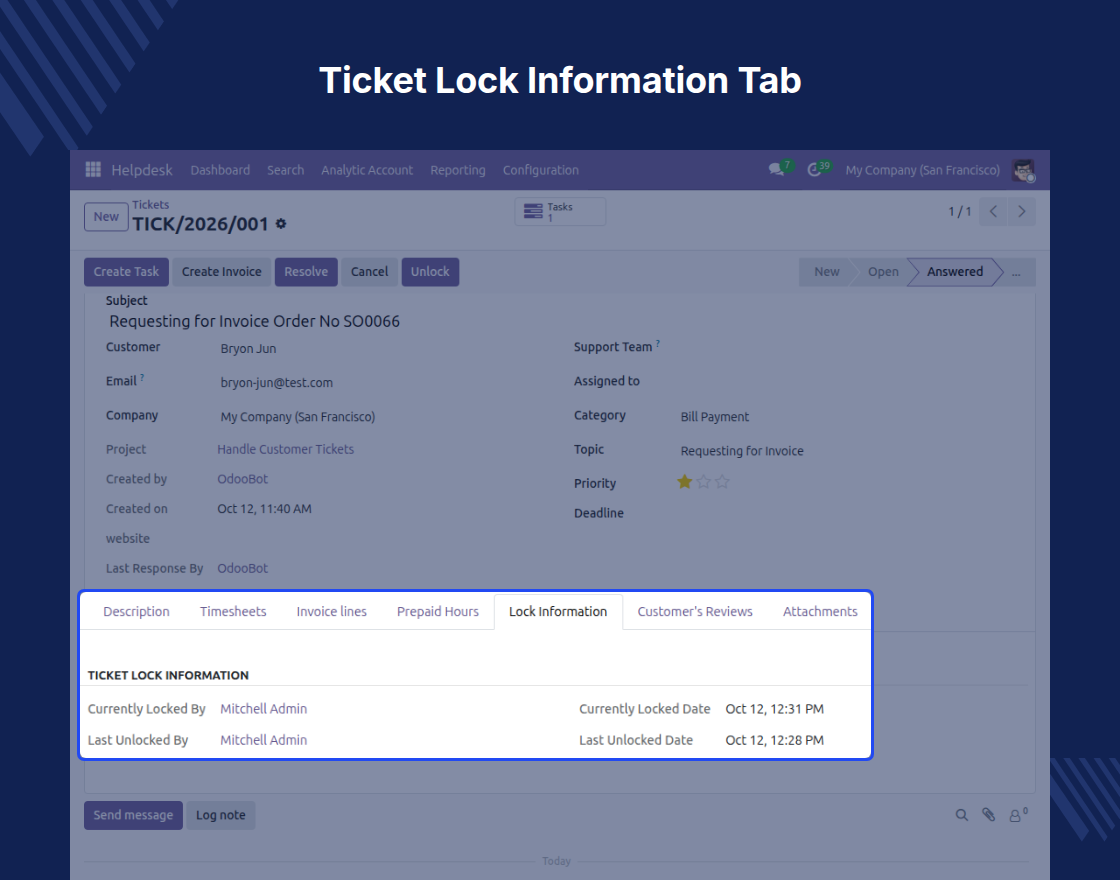Open the apps grid menu icon
Image resolution: width=1120 pixels, height=880 pixels.
(93, 169)
